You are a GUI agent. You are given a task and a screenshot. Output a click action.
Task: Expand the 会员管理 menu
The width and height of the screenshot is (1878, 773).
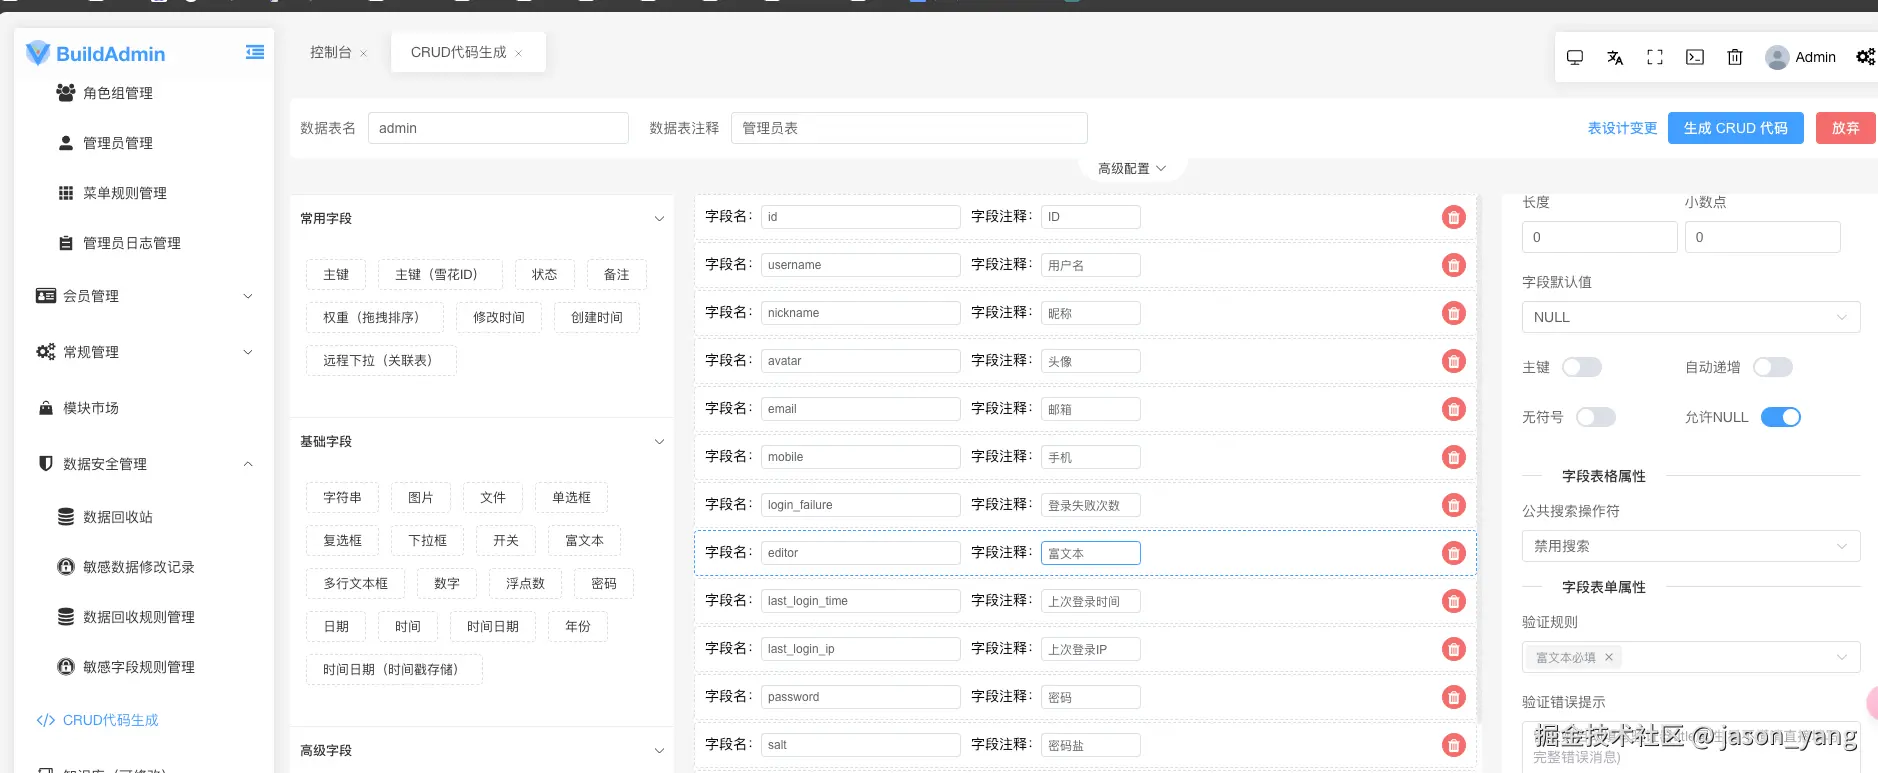tap(144, 296)
